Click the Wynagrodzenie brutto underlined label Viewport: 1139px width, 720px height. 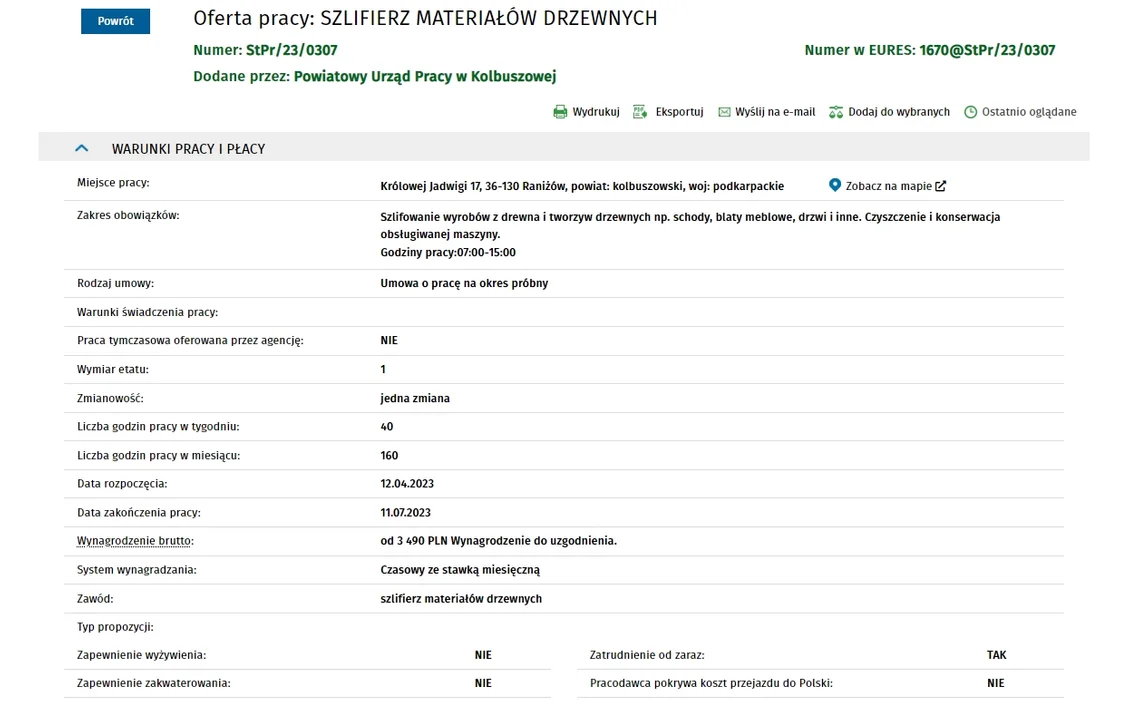135,541
